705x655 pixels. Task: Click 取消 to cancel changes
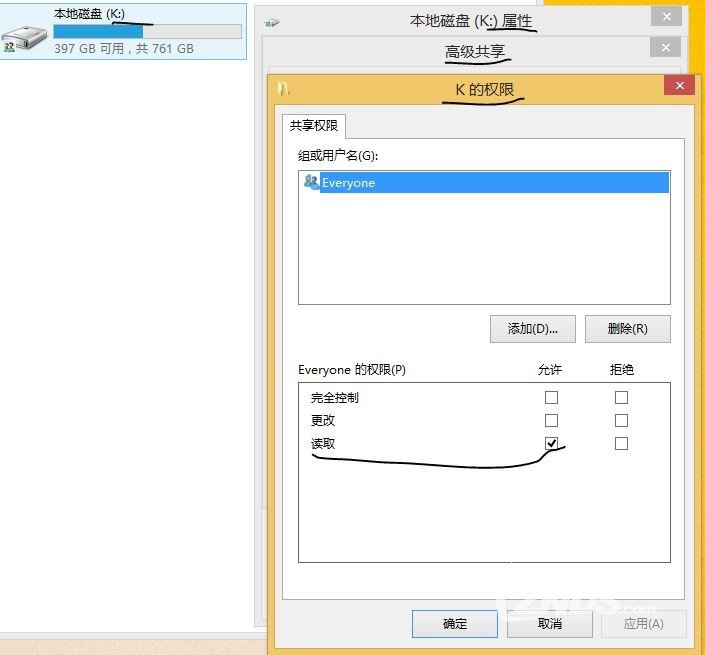pyautogui.click(x=549, y=623)
